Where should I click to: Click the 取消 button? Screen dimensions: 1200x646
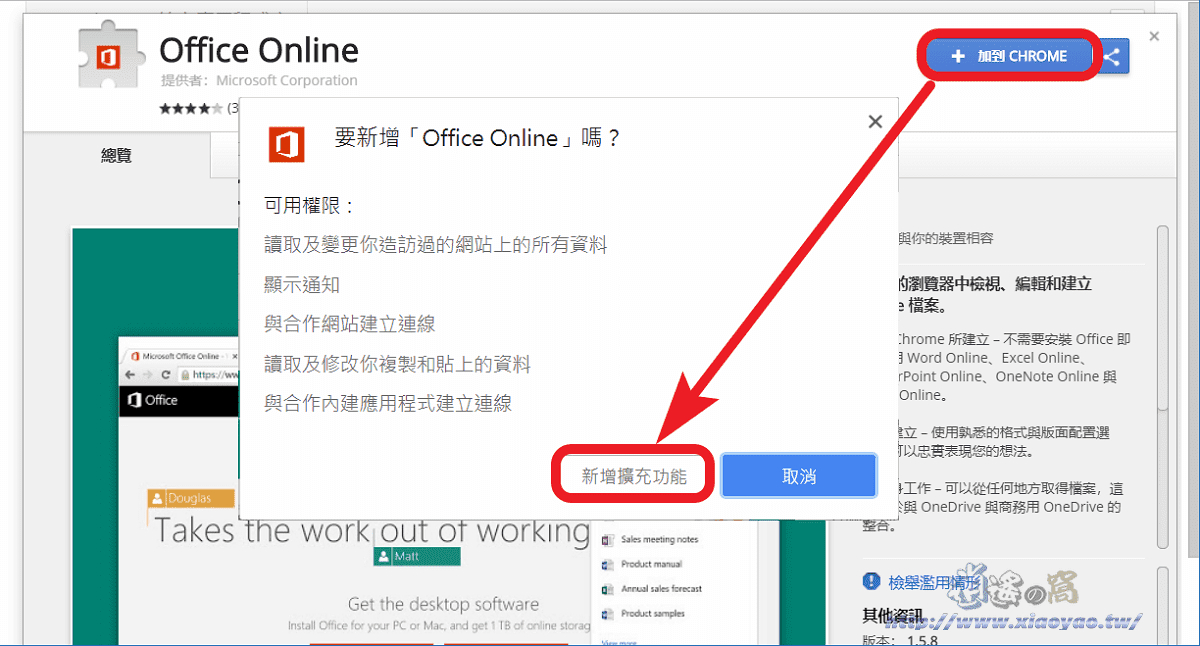(799, 476)
